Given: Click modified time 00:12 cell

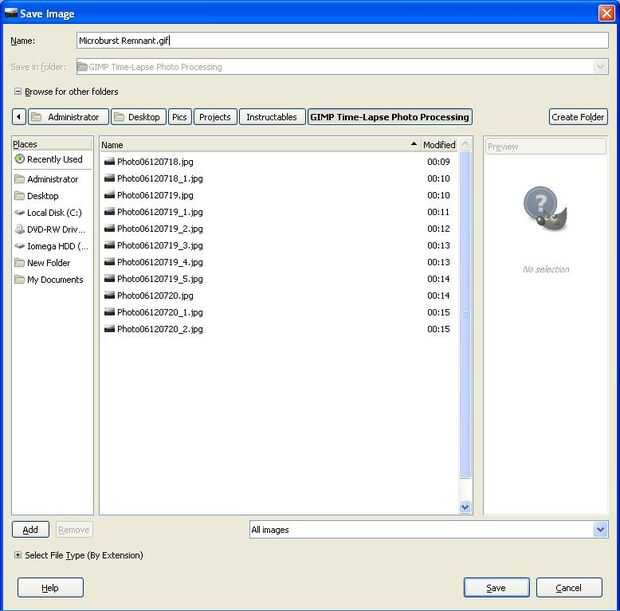Looking at the screenshot, I should click(439, 229).
